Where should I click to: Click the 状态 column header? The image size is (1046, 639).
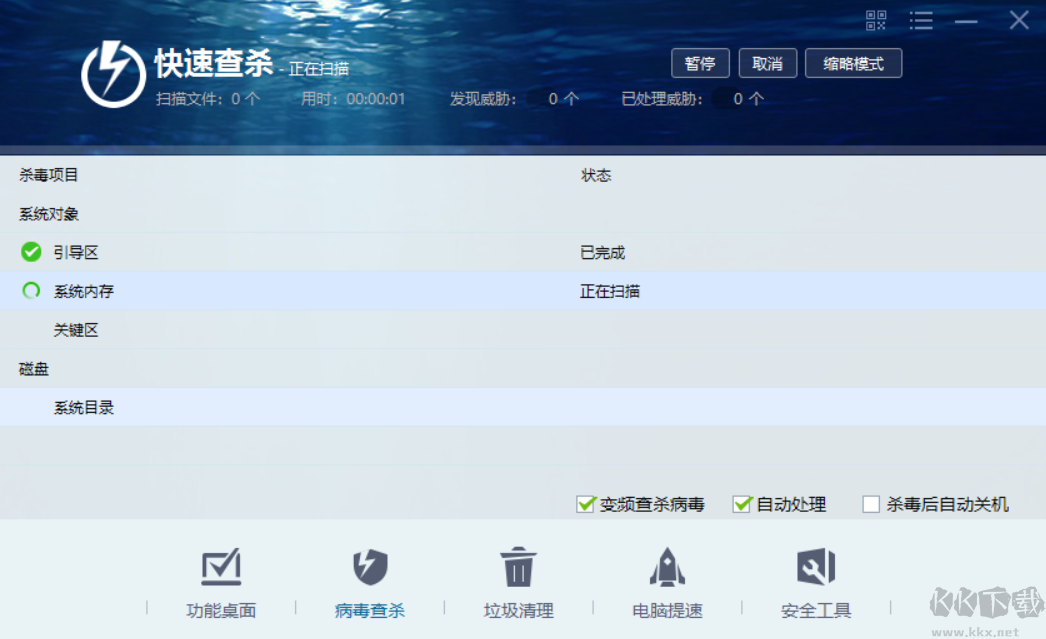click(x=596, y=175)
